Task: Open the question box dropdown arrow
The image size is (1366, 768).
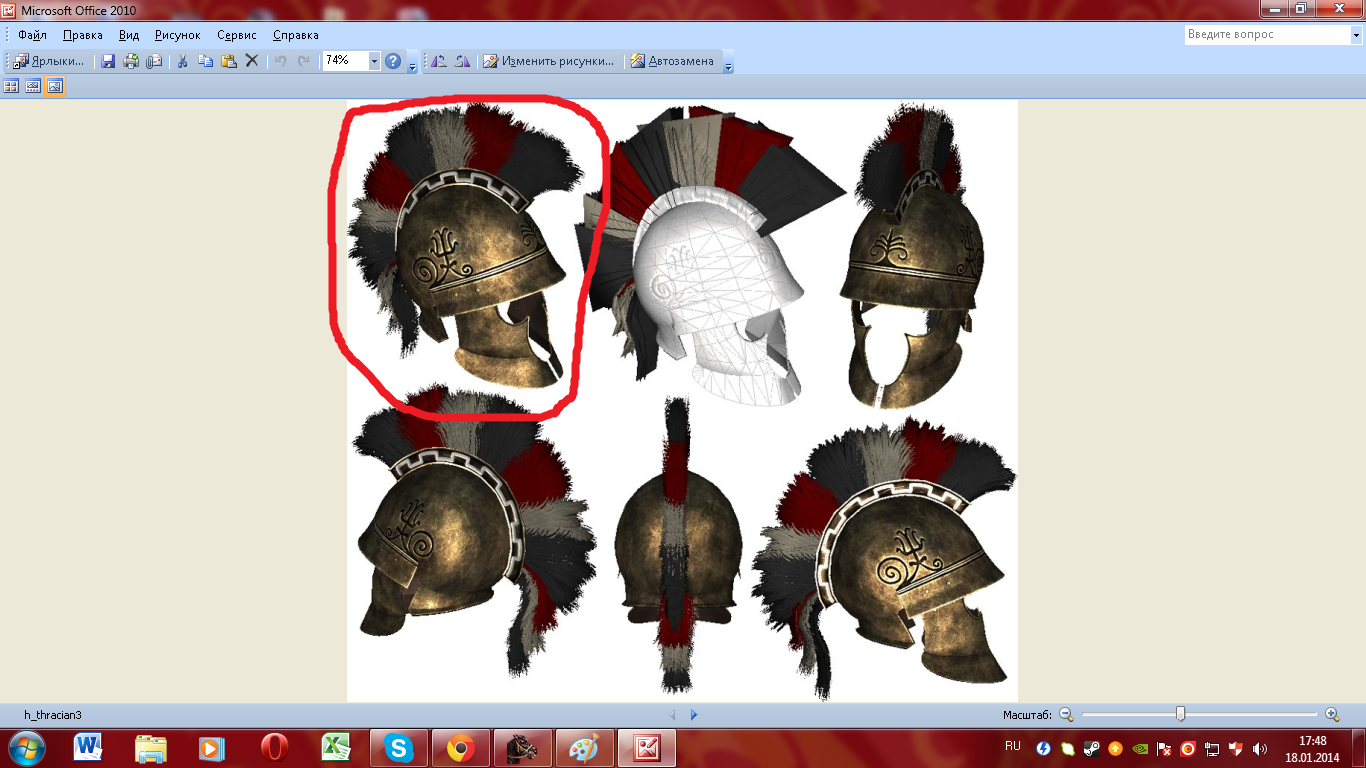Action: click(1356, 35)
